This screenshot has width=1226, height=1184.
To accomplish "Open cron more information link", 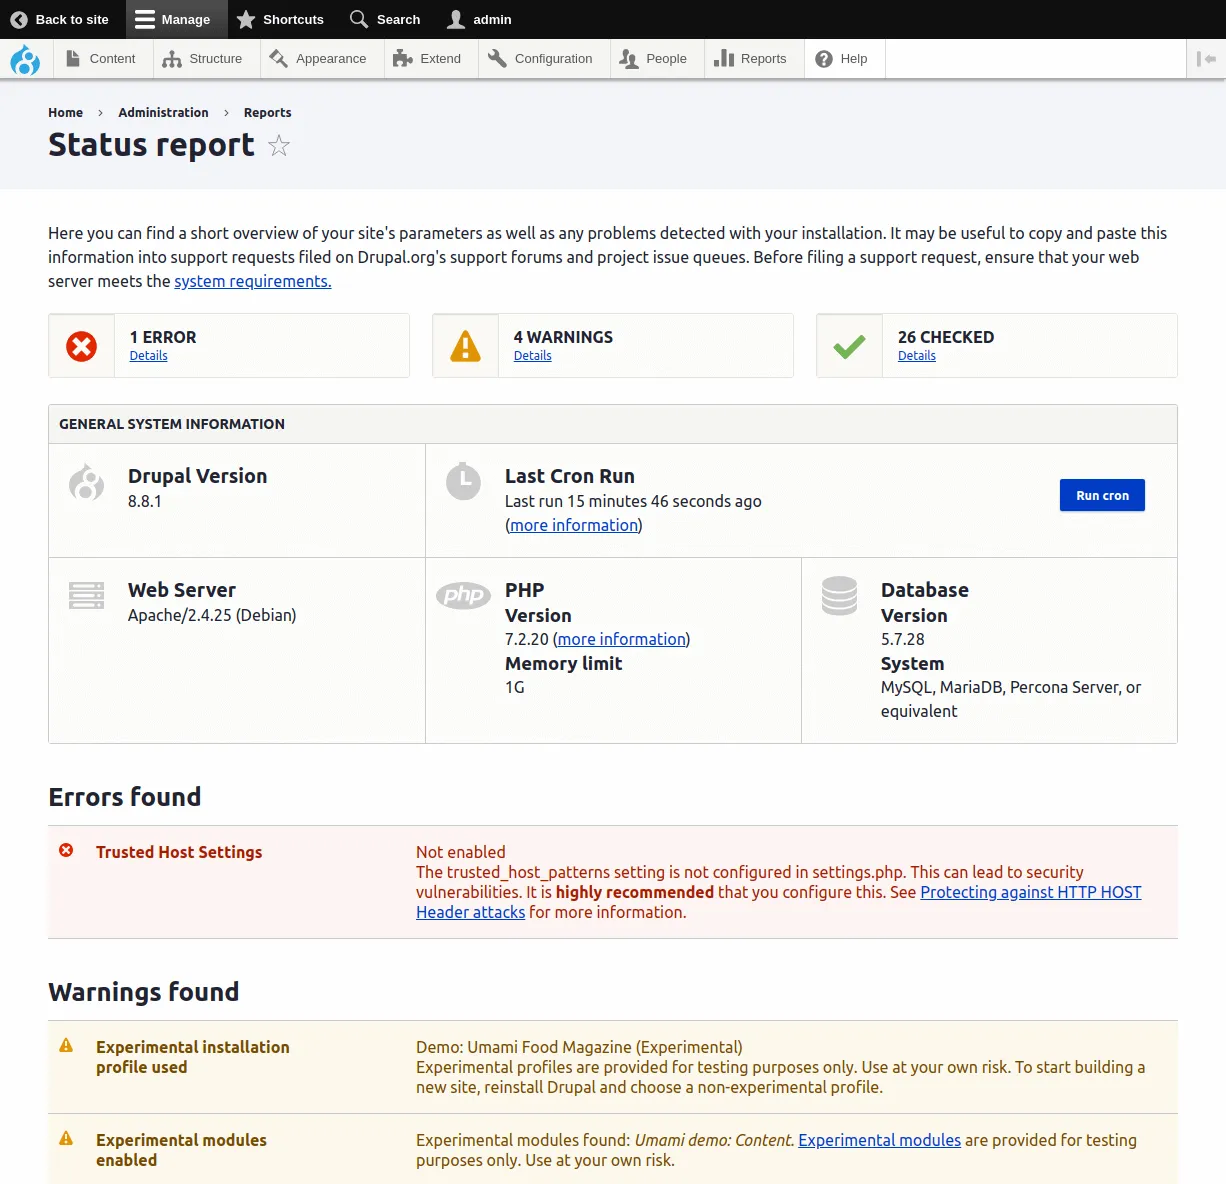I will click(x=574, y=526).
